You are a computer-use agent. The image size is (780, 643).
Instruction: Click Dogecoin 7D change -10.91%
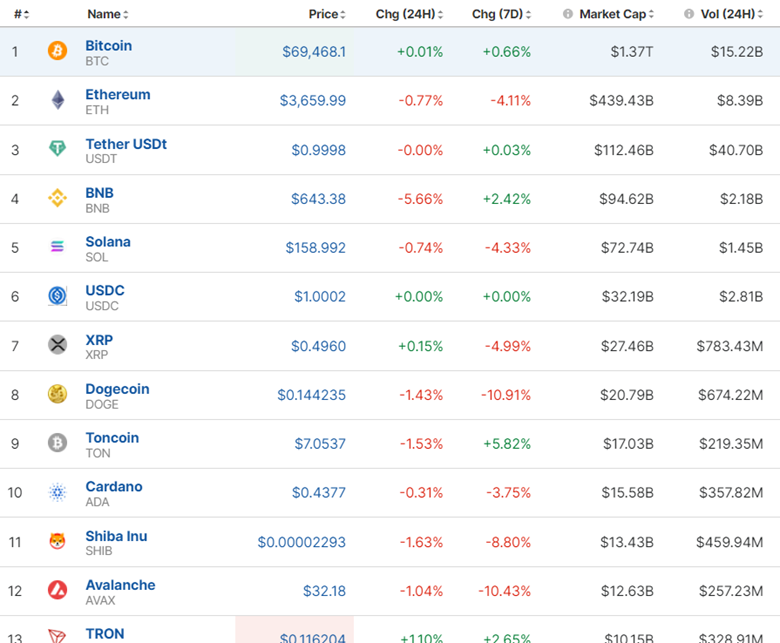click(x=505, y=395)
